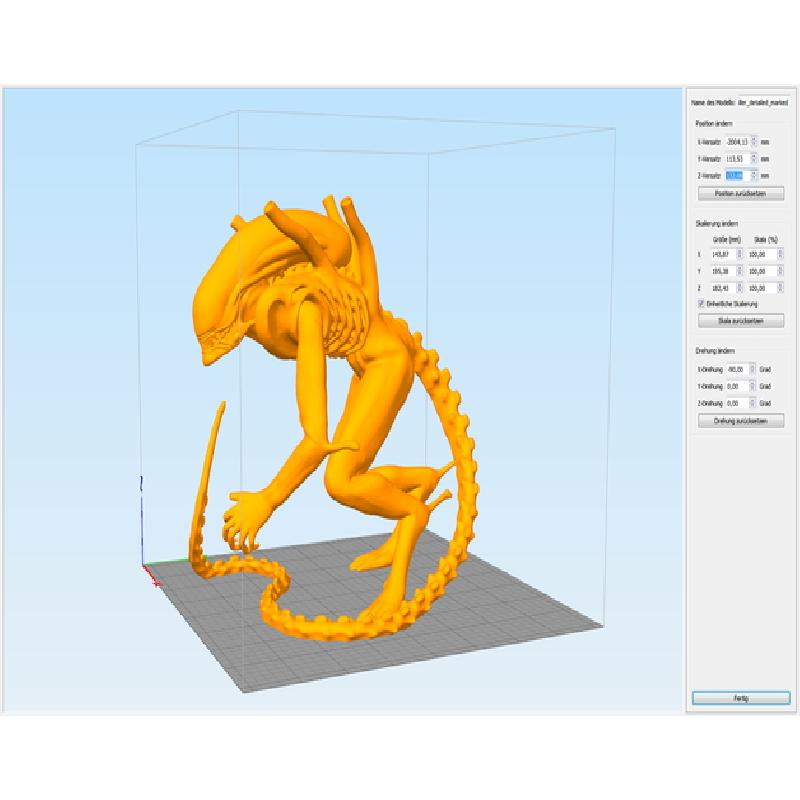This screenshot has width=800, height=800.
Task: Click the Z-Drehung spinner arrows
Action: (x=752, y=403)
